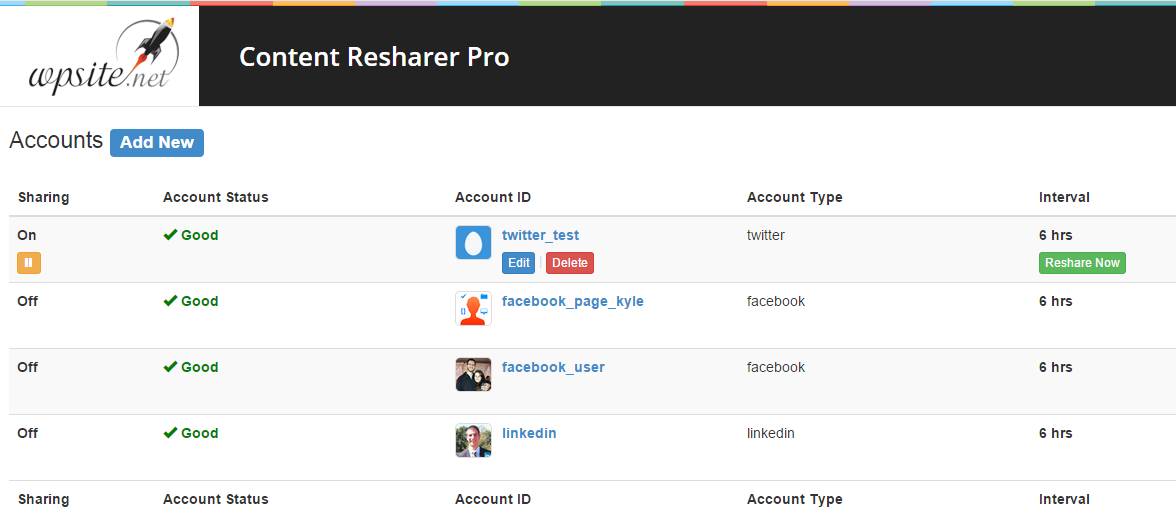The height and width of the screenshot is (527, 1176).
Task: Open the facebook_user account link
Action: 554,367
